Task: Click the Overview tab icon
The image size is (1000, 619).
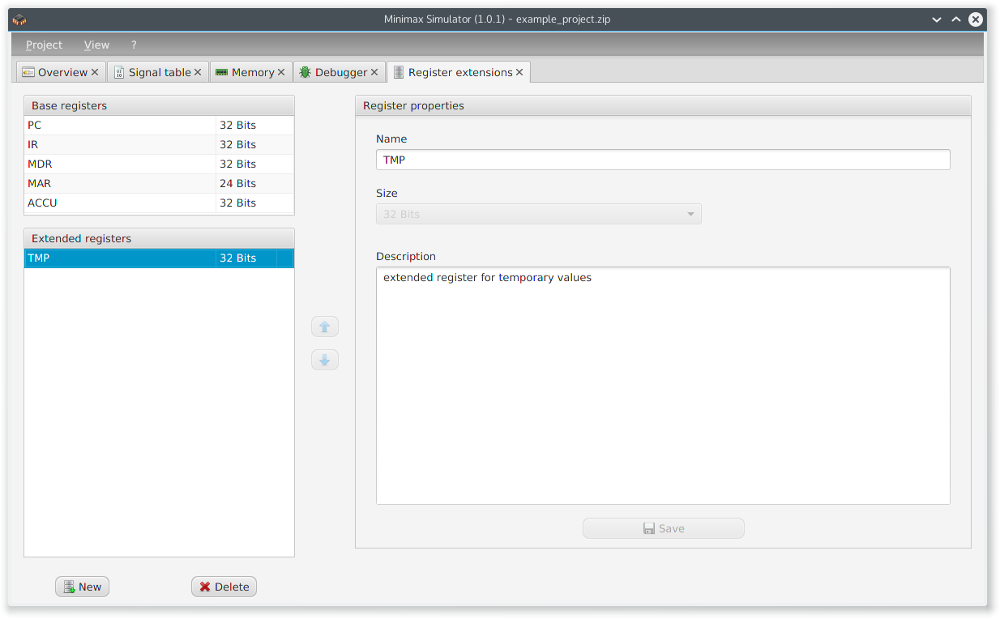Action: coord(28,73)
